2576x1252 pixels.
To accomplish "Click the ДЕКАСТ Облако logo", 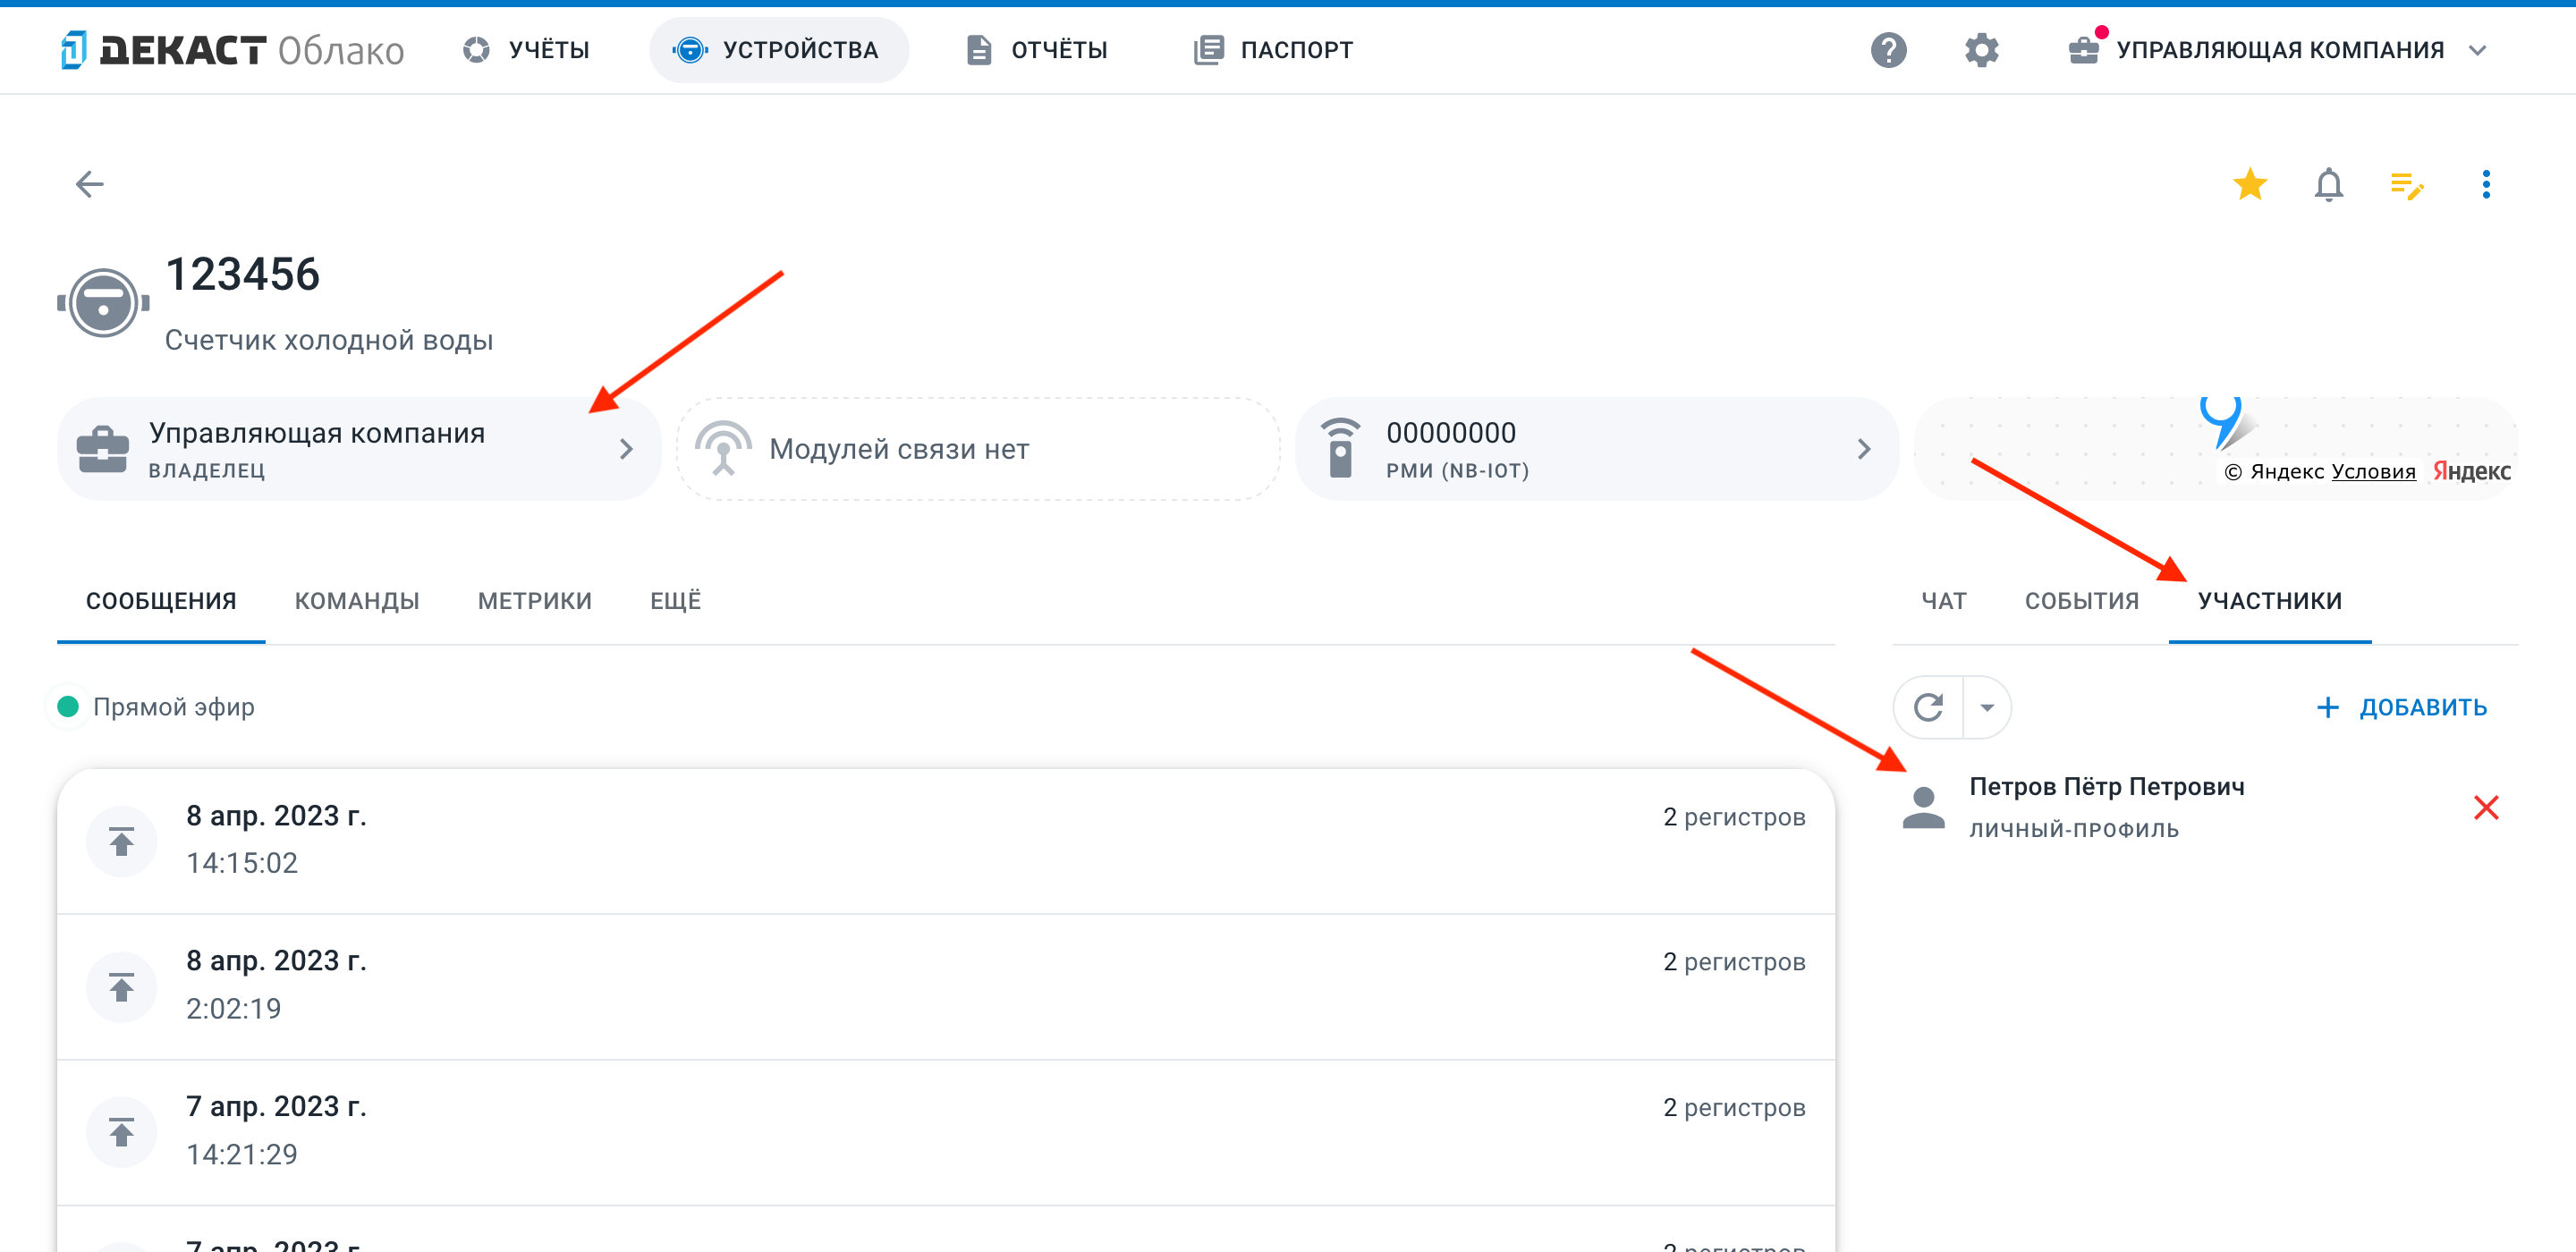I will [x=232, y=49].
